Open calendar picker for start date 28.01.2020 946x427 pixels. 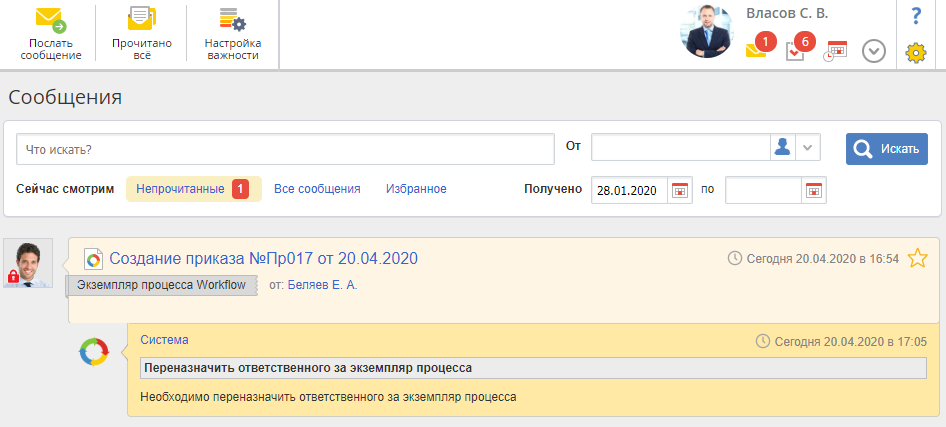pos(681,189)
